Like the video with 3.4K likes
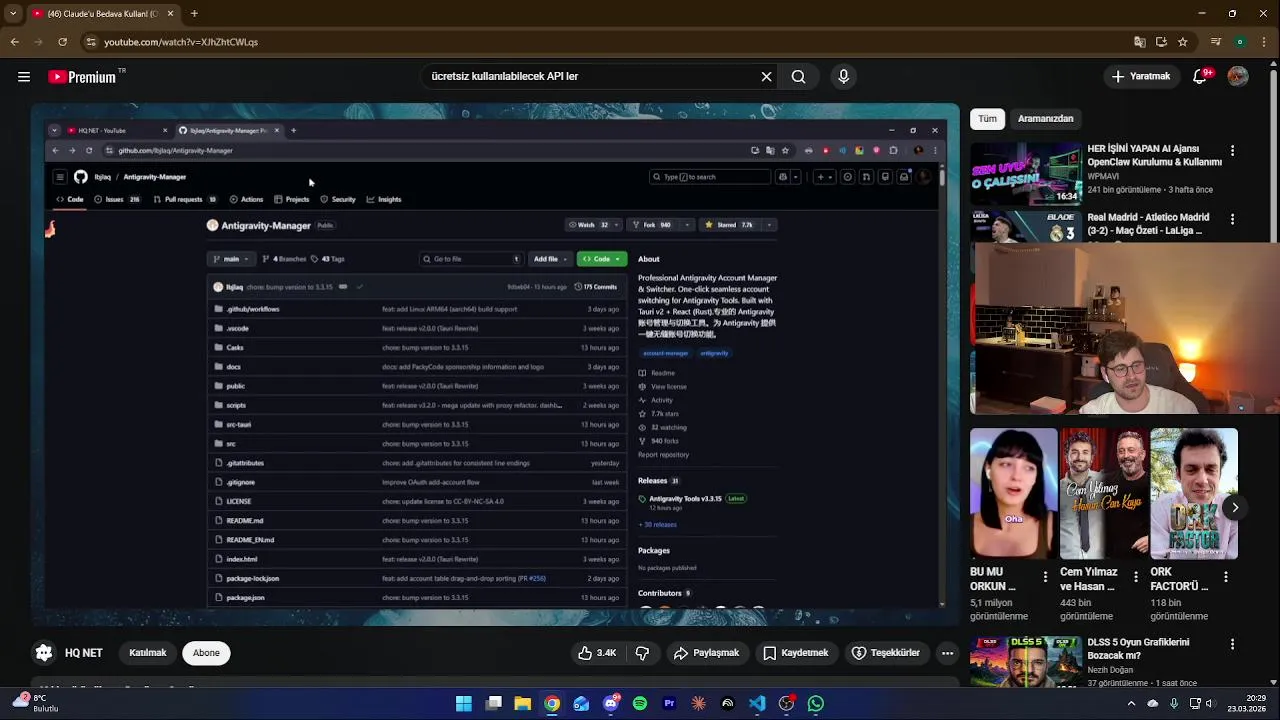Screen dimensions: 1280x720 [597, 653]
